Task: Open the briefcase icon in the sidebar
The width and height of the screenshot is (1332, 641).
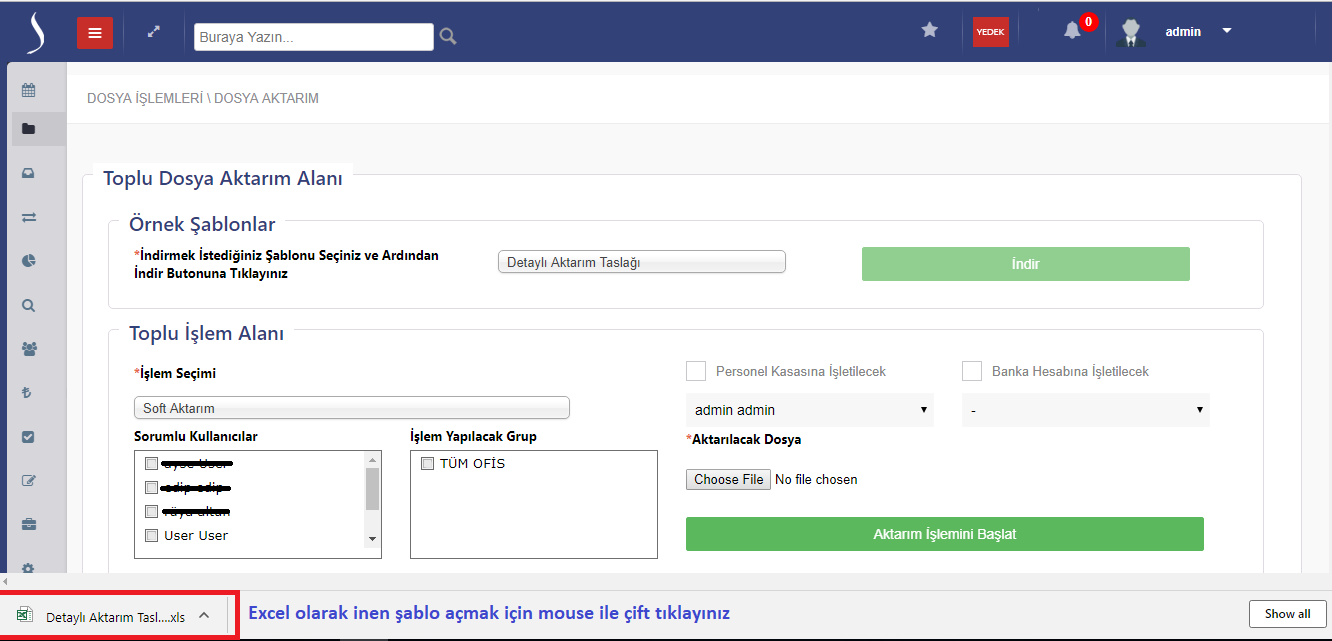Action: pyautogui.click(x=28, y=524)
